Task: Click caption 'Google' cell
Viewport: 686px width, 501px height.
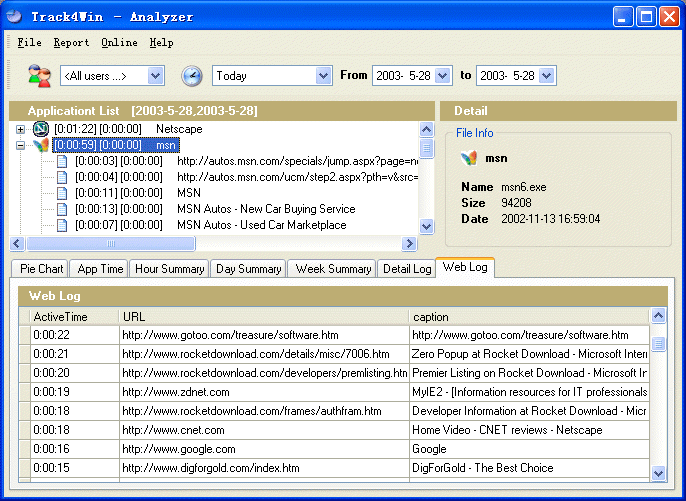Action: [529, 449]
